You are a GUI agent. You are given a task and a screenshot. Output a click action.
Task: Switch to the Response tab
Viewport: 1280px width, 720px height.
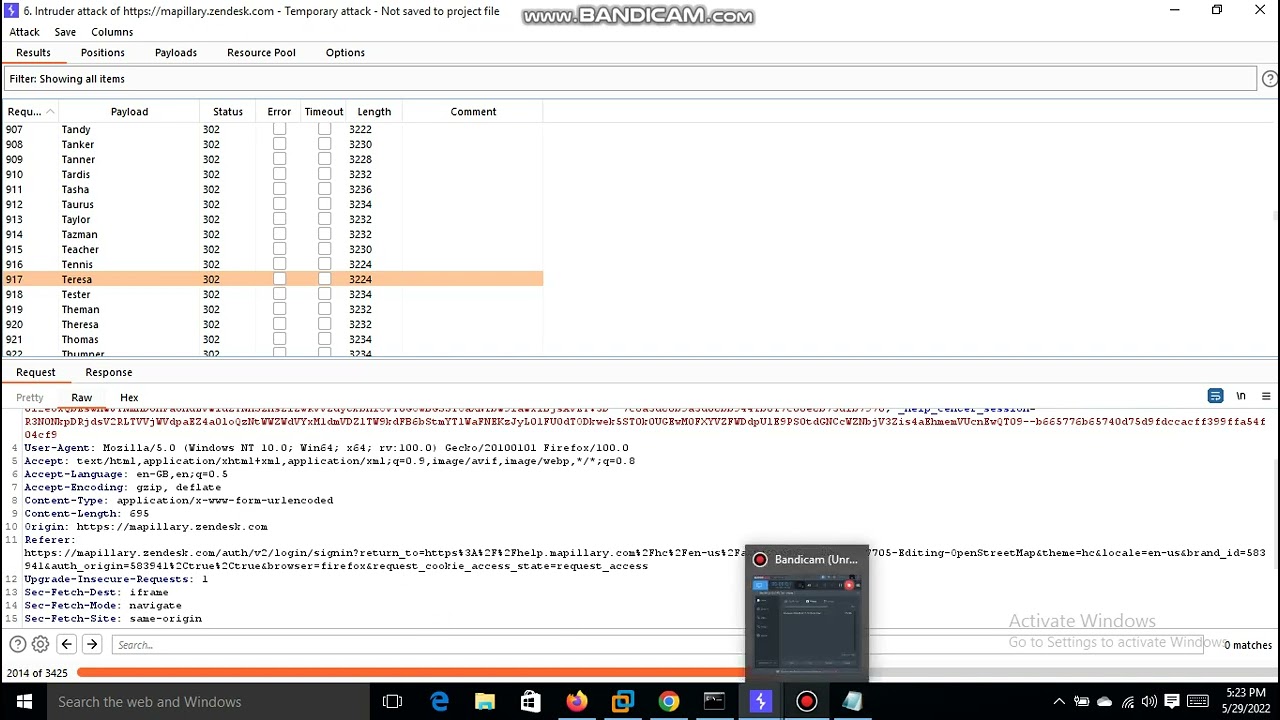pos(109,372)
